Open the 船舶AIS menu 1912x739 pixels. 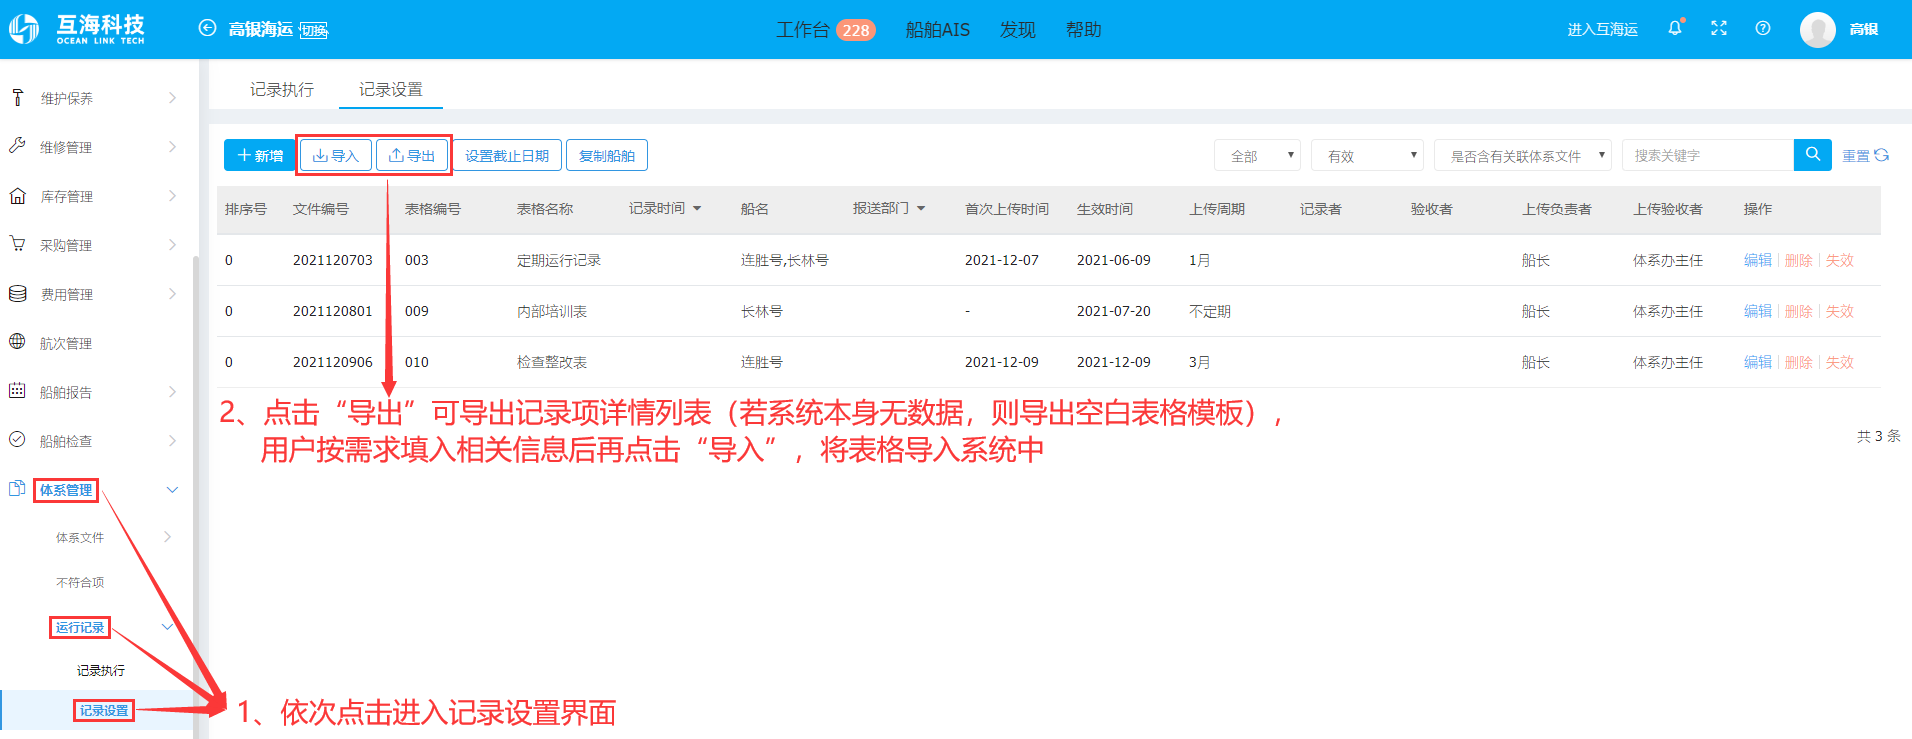pyautogui.click(x=937, y=29)
